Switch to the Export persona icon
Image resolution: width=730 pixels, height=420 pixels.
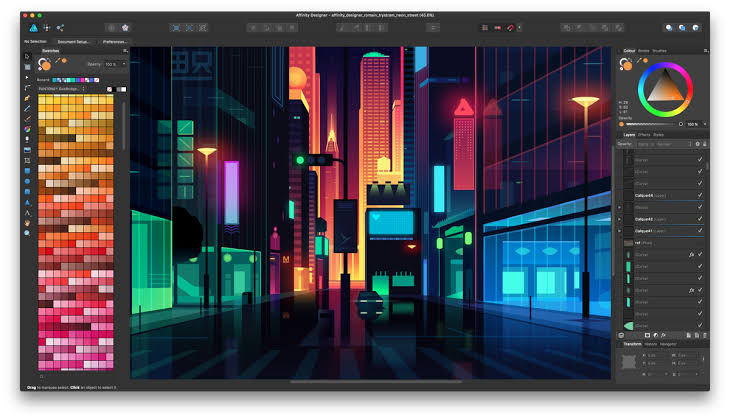click(61, 28)
